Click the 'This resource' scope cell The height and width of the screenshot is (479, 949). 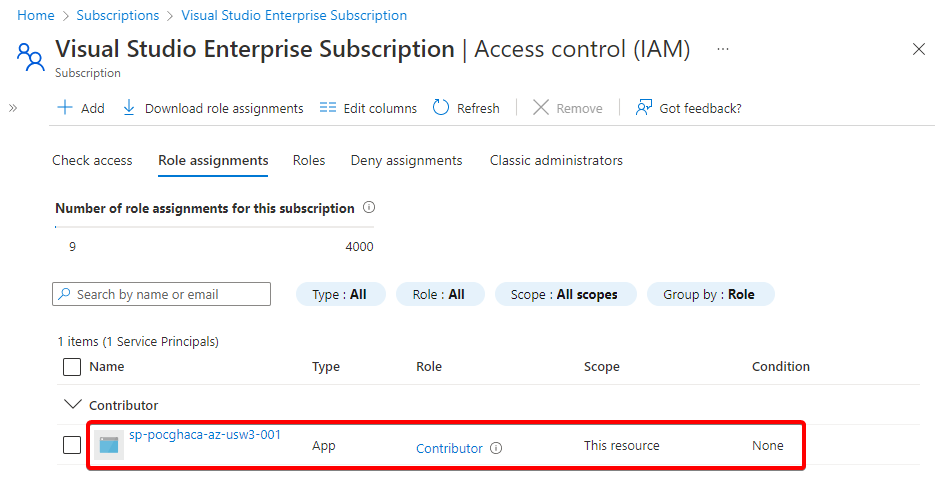click(x=622, y=446)
